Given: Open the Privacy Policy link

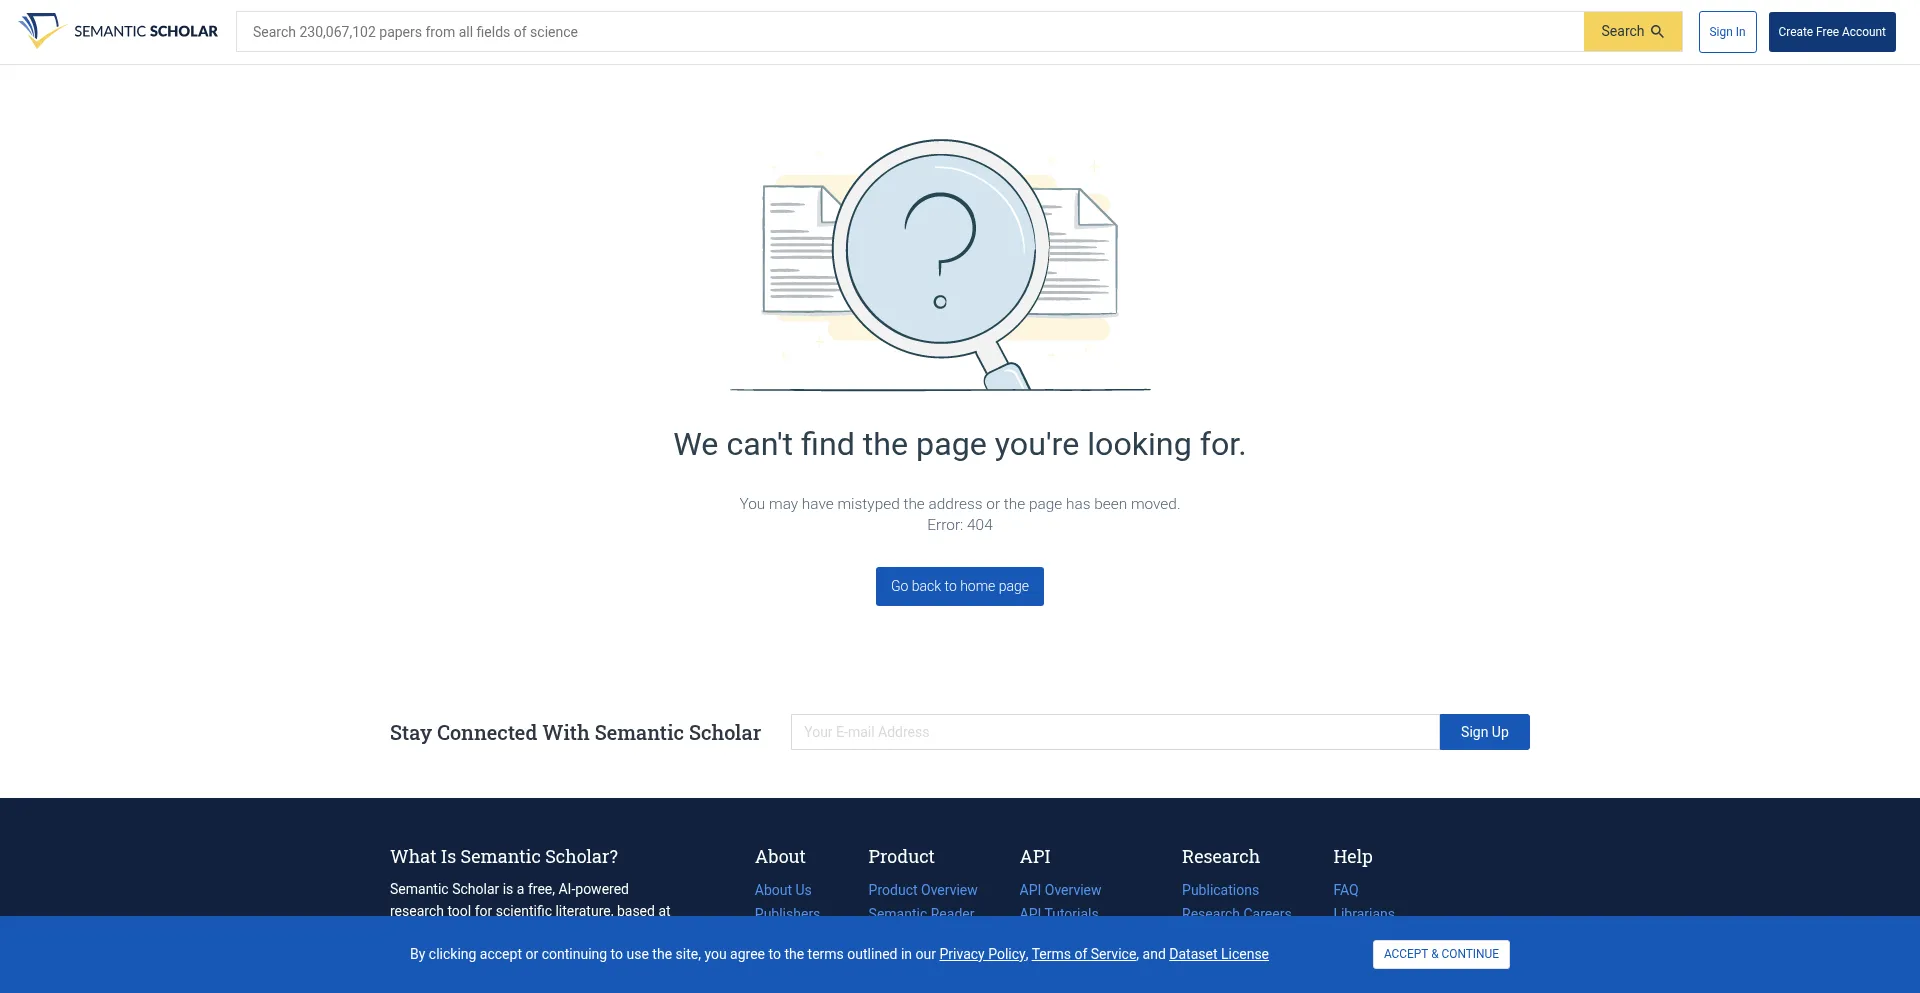Looking at the screenshot, I should 982,954.
